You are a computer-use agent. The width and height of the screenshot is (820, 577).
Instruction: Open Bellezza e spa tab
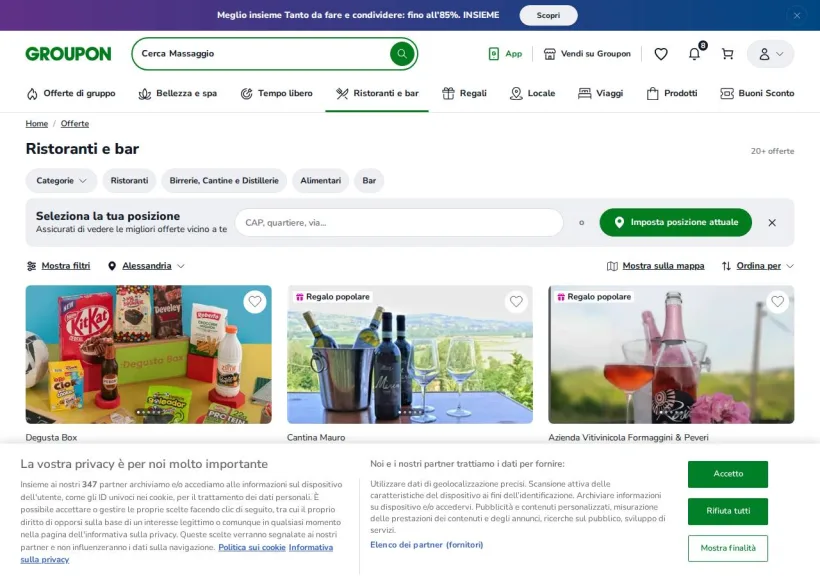pos(178,94)
